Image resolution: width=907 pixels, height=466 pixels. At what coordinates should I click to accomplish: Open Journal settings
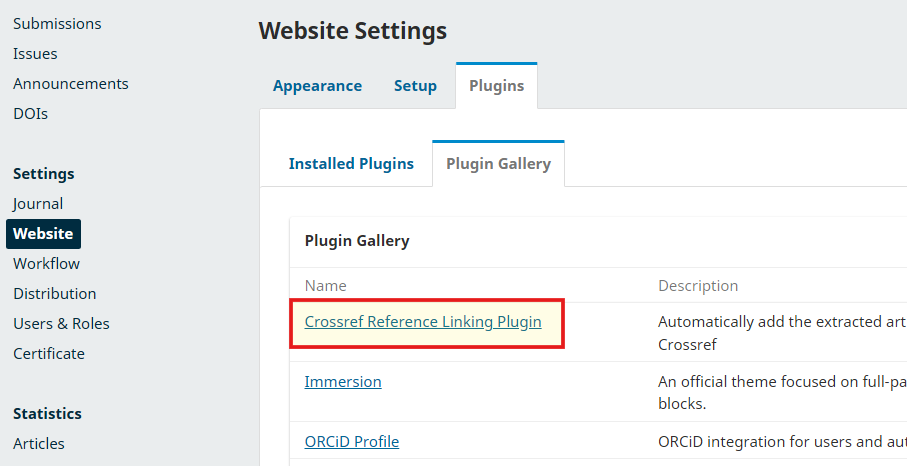[x=38, y=204]
